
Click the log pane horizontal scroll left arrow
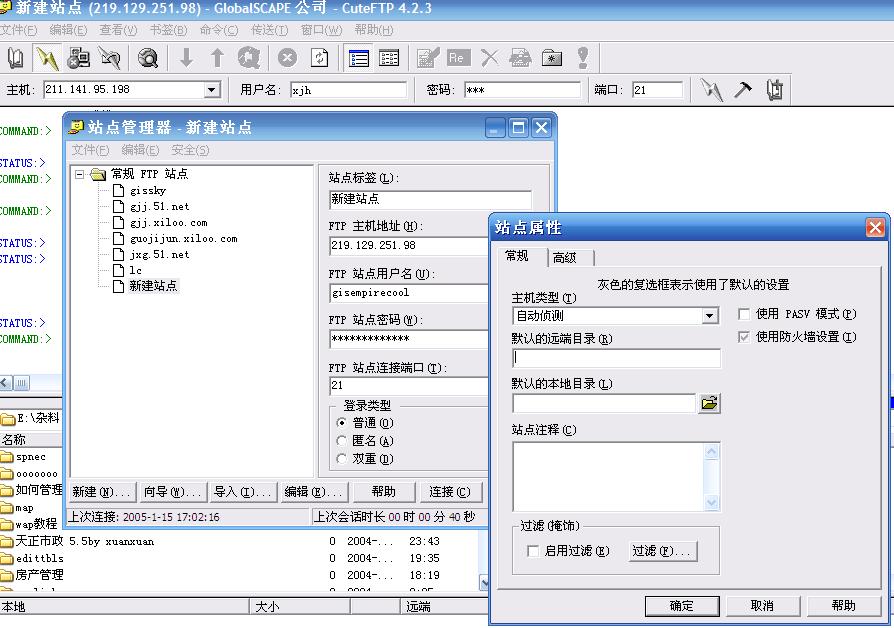coord(6,383)
